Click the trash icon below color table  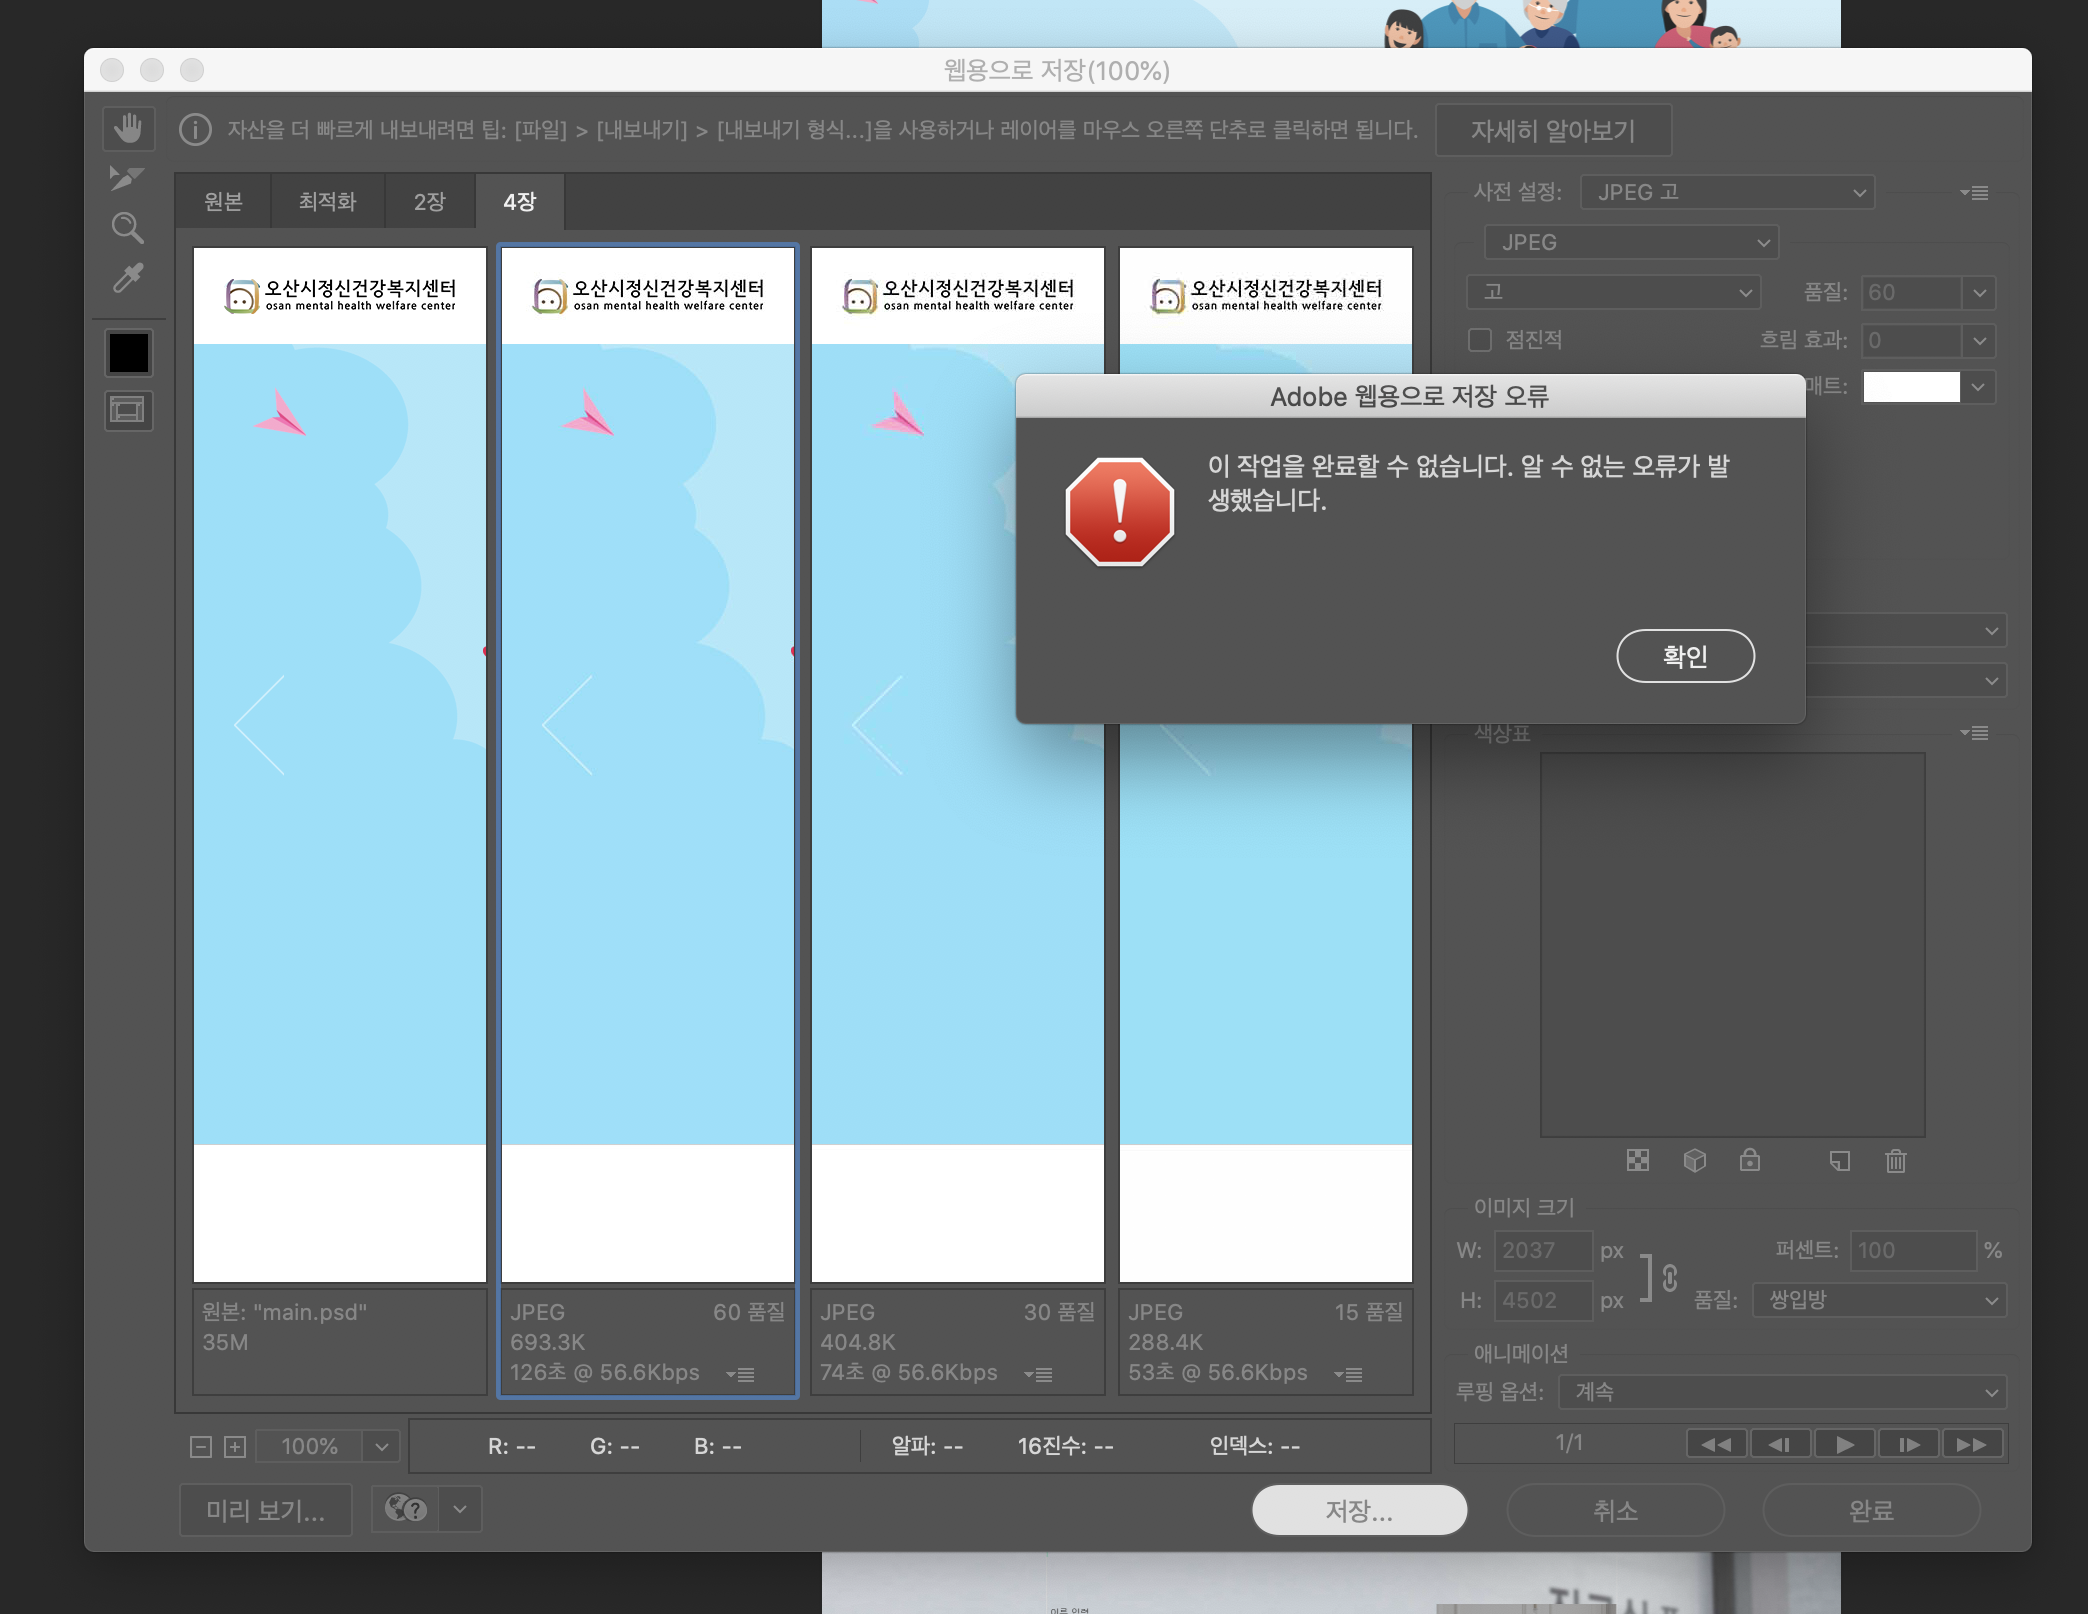1895,1161
